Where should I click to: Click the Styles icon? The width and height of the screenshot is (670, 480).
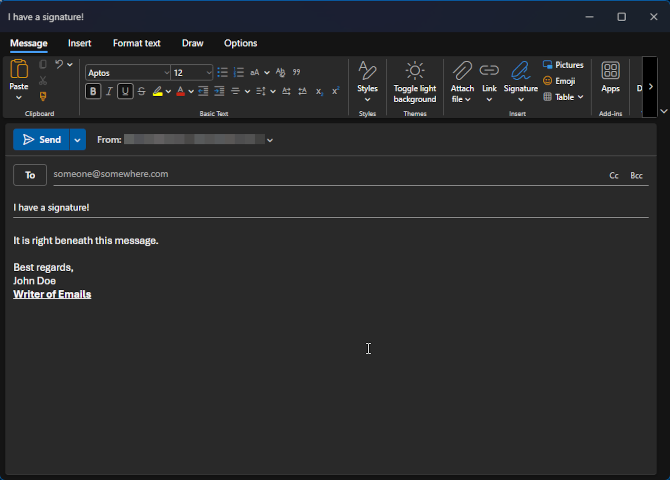(x=367, y=71)
